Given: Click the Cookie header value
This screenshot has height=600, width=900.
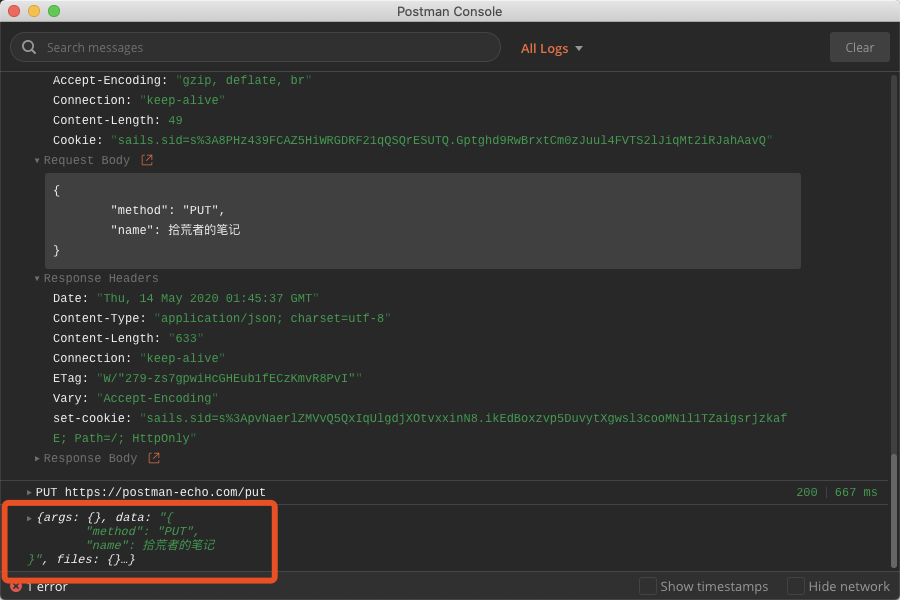Looking at the screenshot, I should 441,140.
